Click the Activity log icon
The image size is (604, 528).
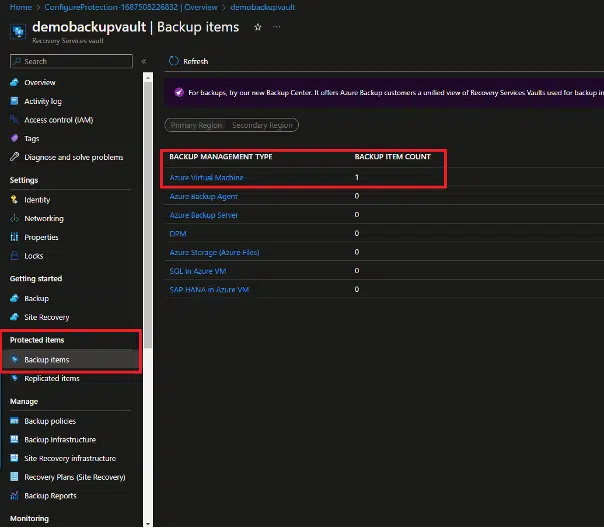[14, 101]
